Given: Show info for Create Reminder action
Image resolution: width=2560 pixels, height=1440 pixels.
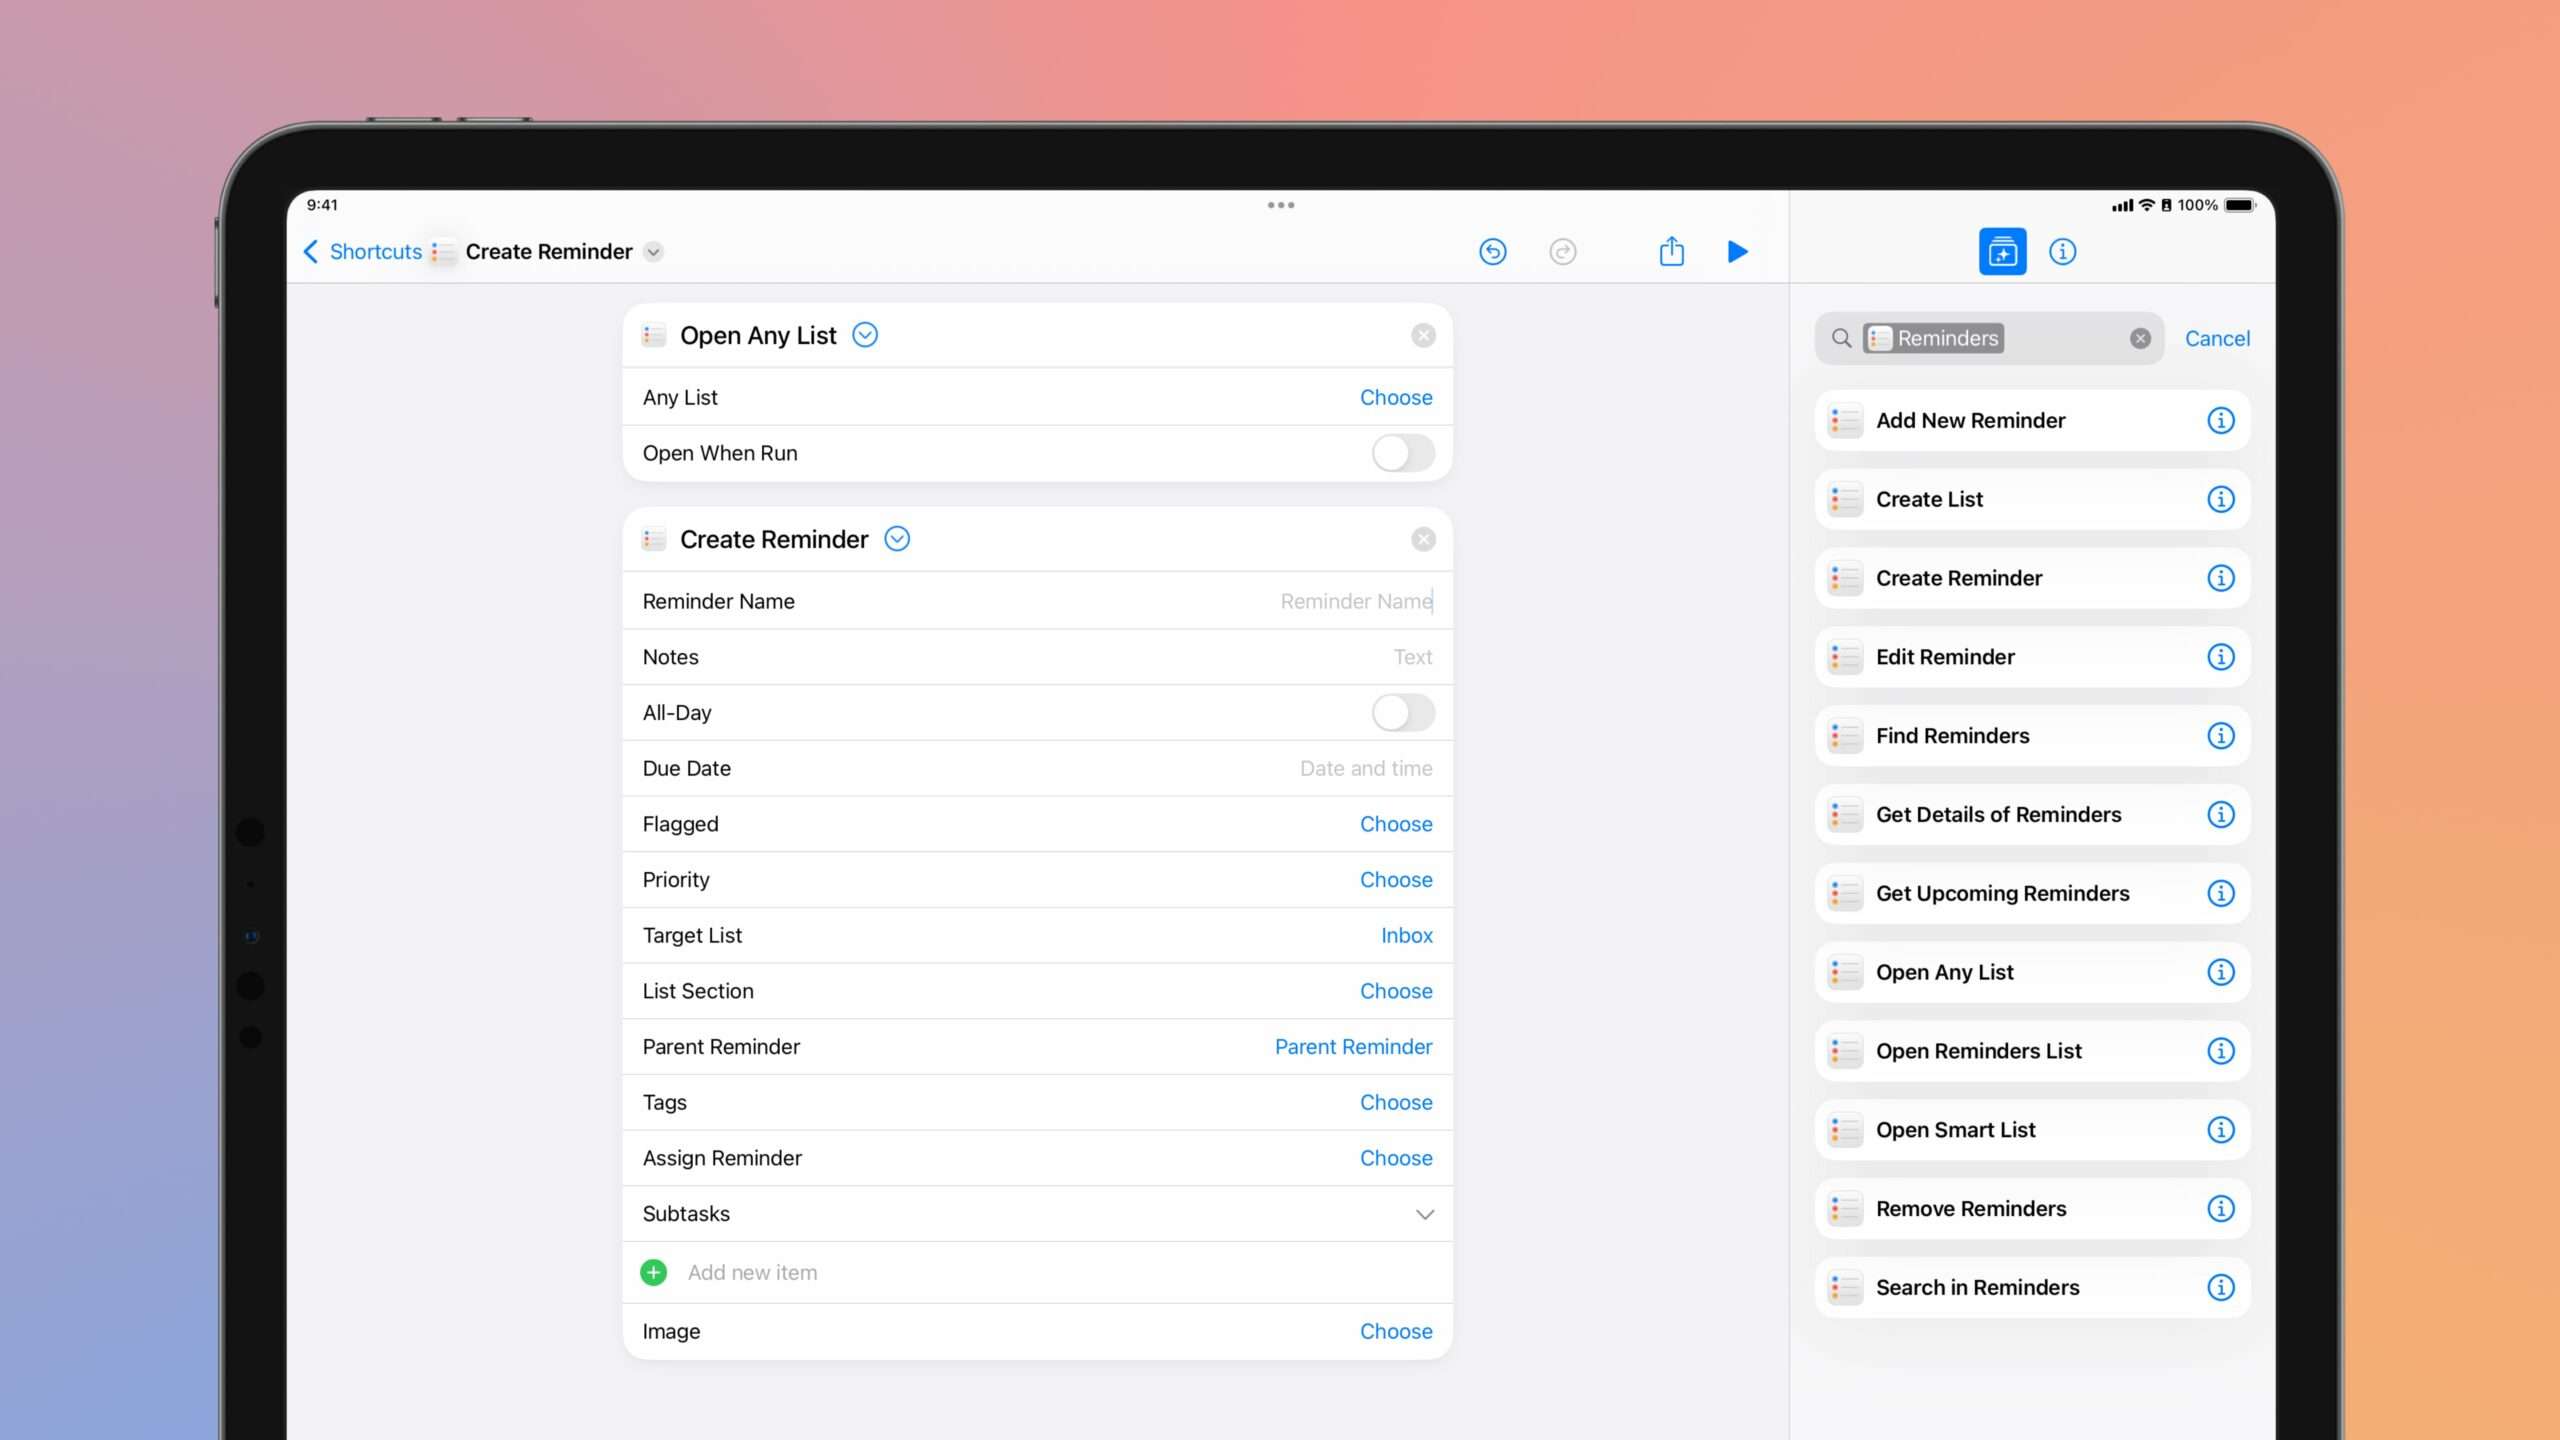Looking at the screenshot, I should click(x=2220, y=578).
